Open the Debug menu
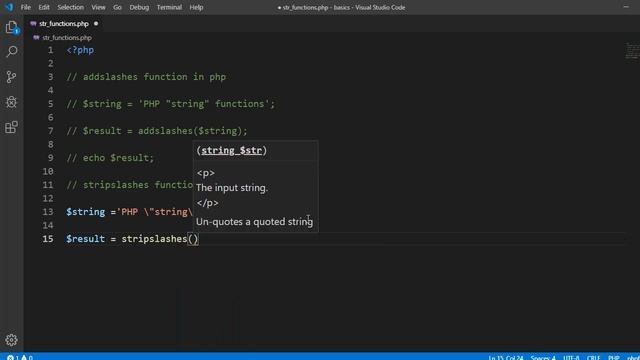 pos(139,7)
